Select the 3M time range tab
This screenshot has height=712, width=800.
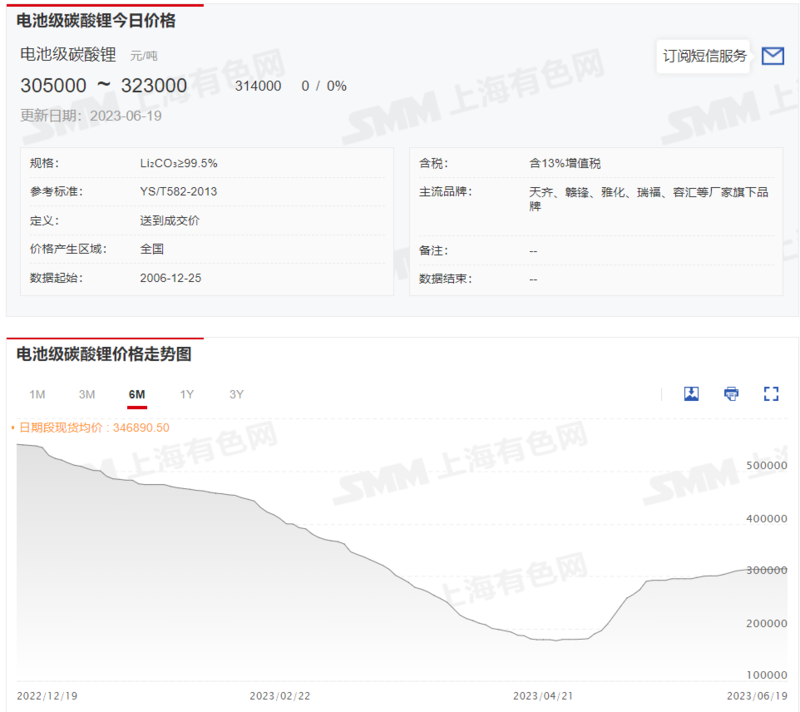point(87,394)
